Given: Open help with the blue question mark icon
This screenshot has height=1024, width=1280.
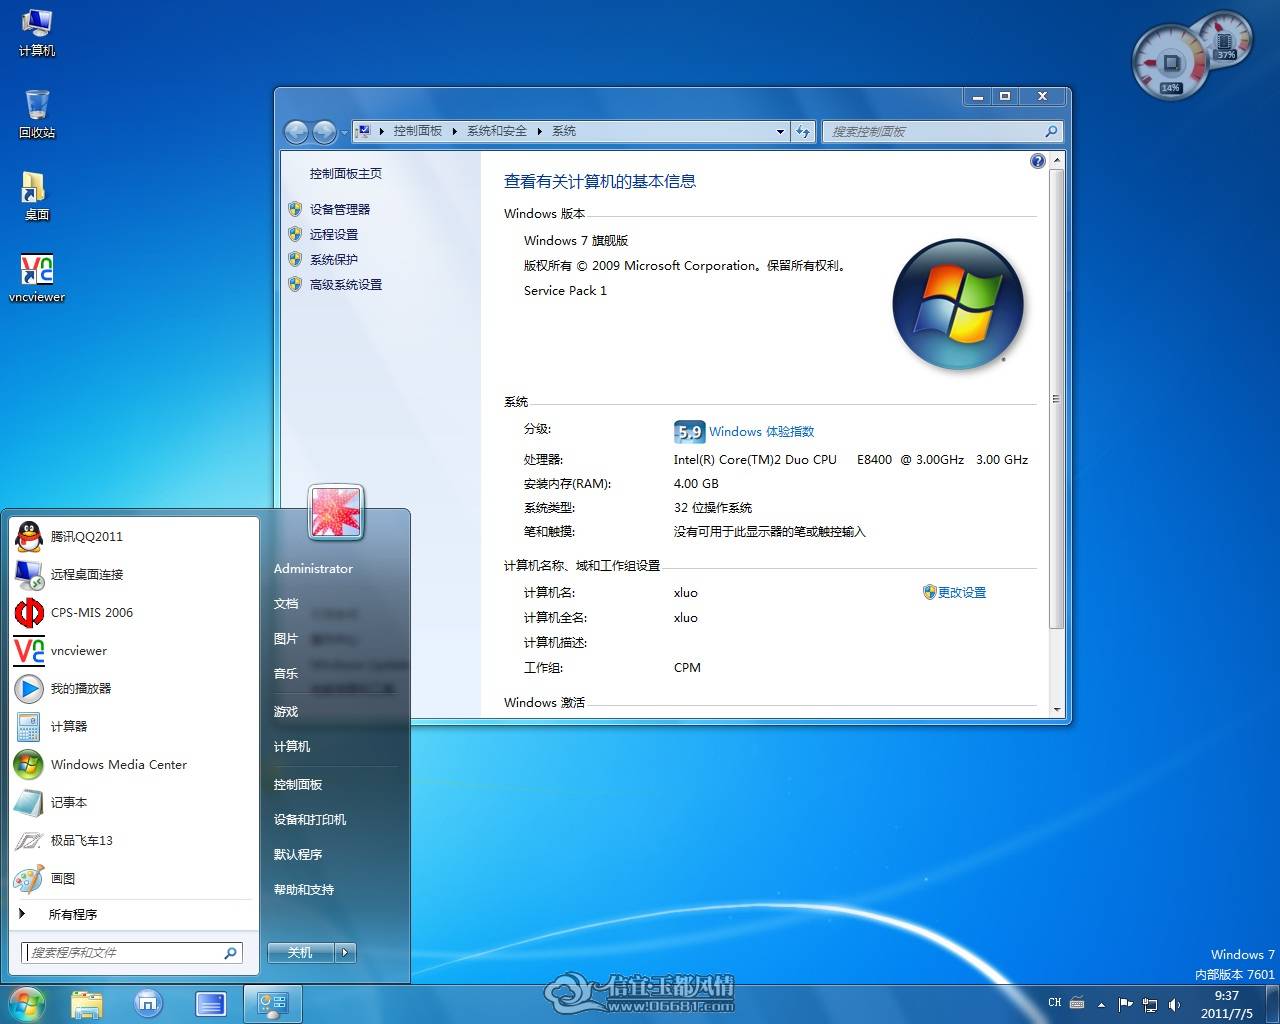Looking at the screenshot, I should click(x=1038, y=161).
